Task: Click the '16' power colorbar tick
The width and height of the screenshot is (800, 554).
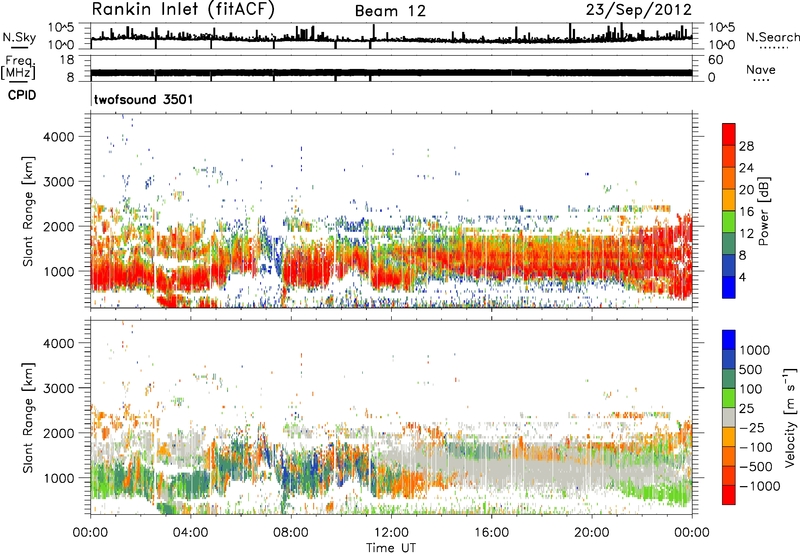Action: (x=746, y=212)
